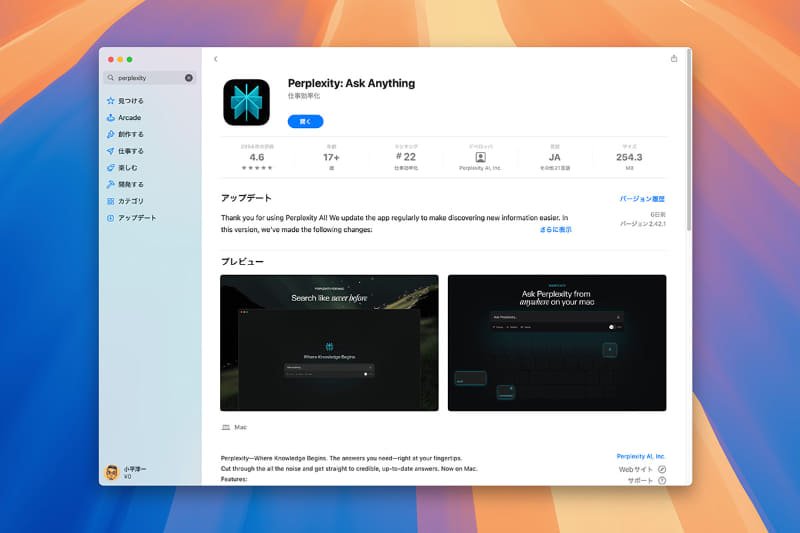Select the star icon for 見つける
The image size is (800, 533).
click(x=111, y=100)
